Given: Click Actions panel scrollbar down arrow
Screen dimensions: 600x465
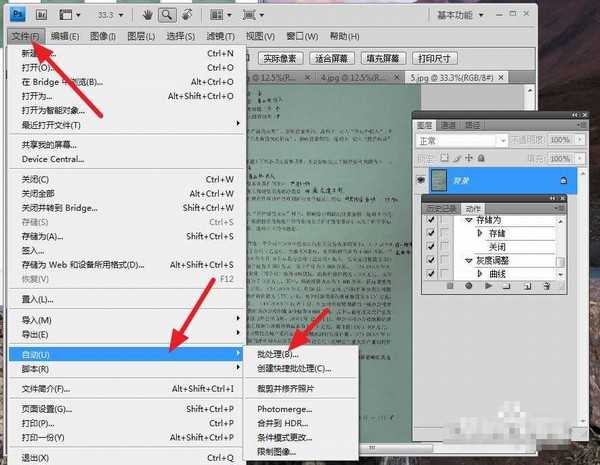Looking at the screenshot, I should pos(560,274).
